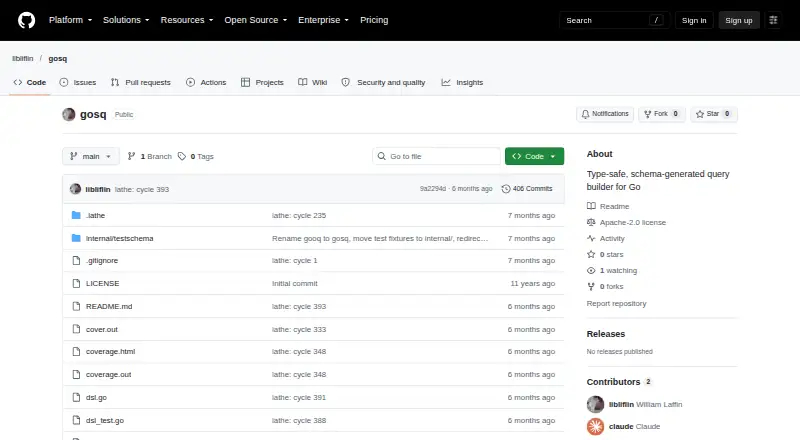Open the Platform dropdown menu
The image size is (800, 440).
pos(70,20)
